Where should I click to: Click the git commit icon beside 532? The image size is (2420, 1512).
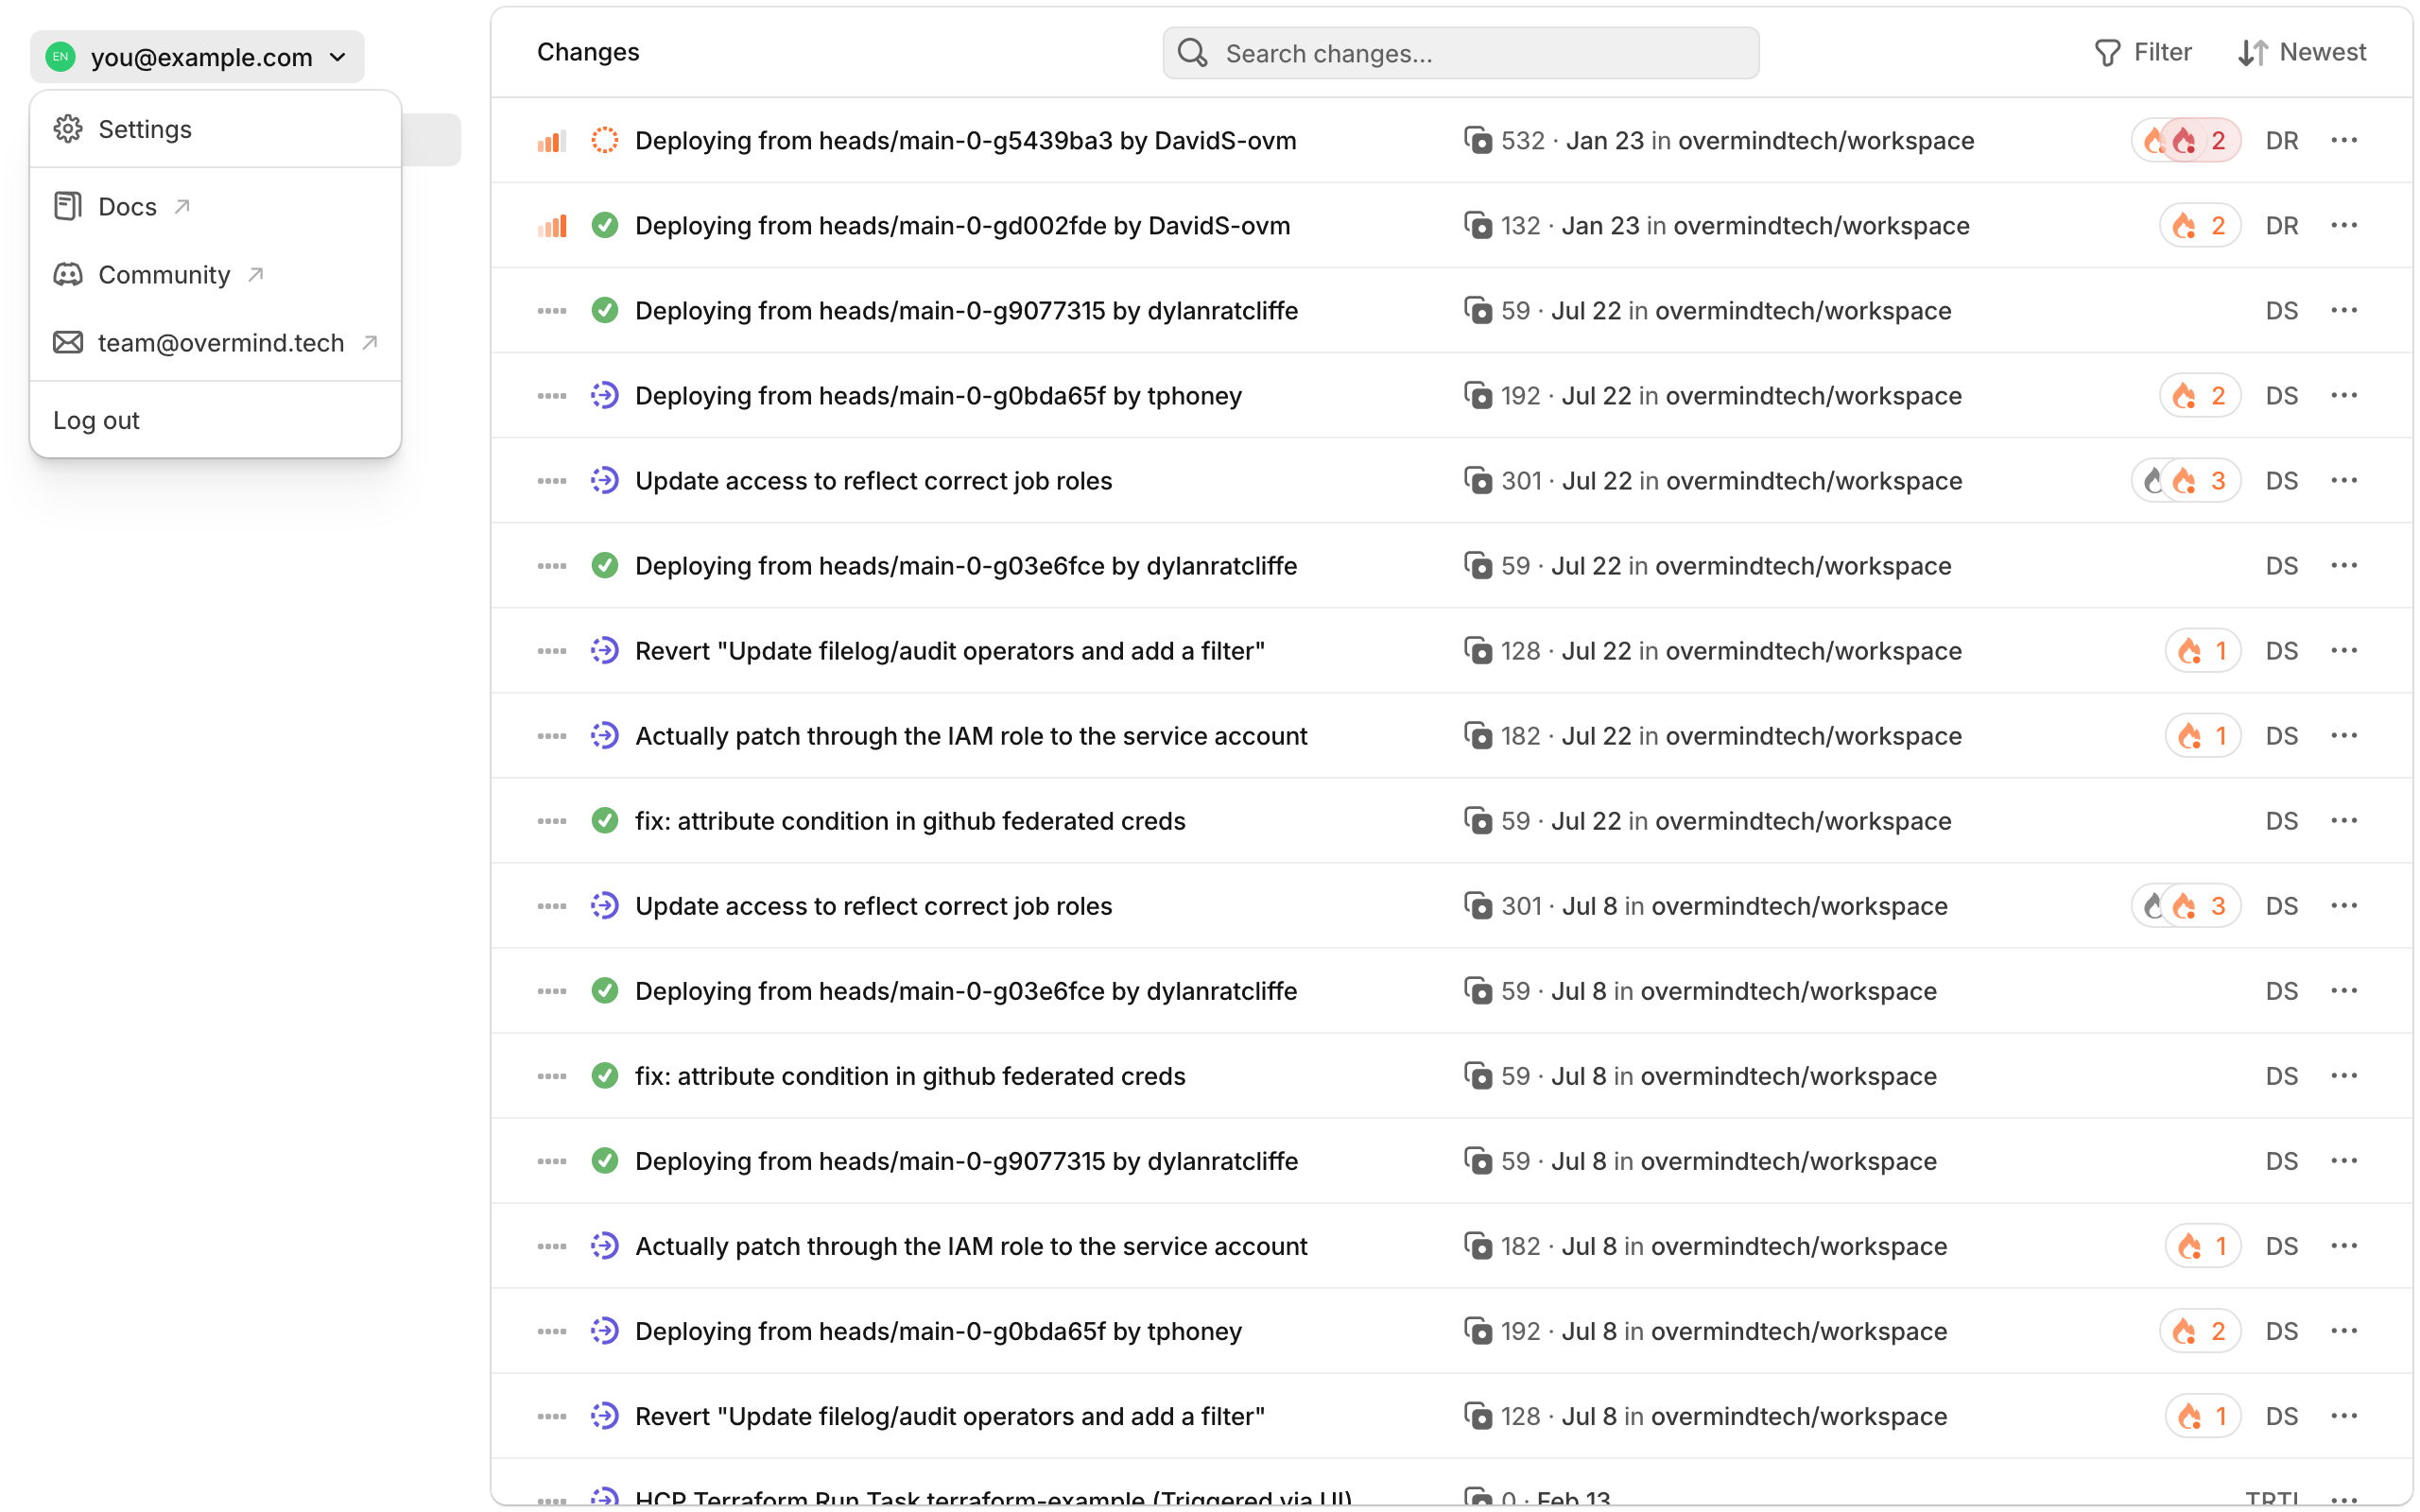[x=1478, y=140]
